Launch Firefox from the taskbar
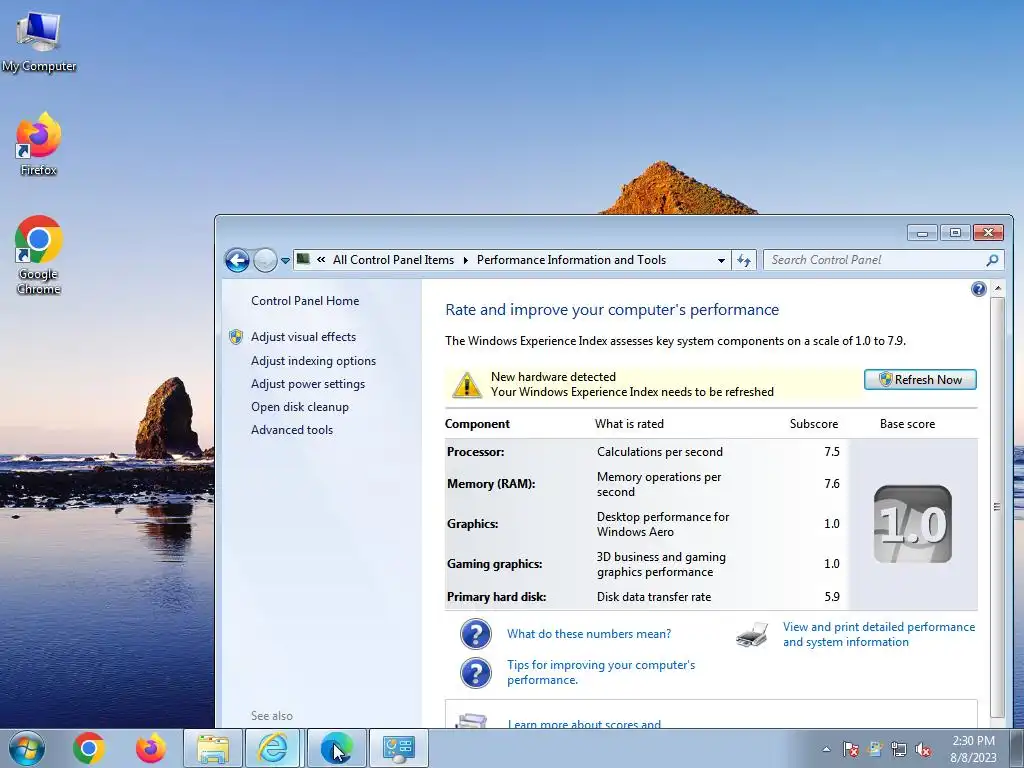Viewport: 1024px width, 768px height. point(150,748)
